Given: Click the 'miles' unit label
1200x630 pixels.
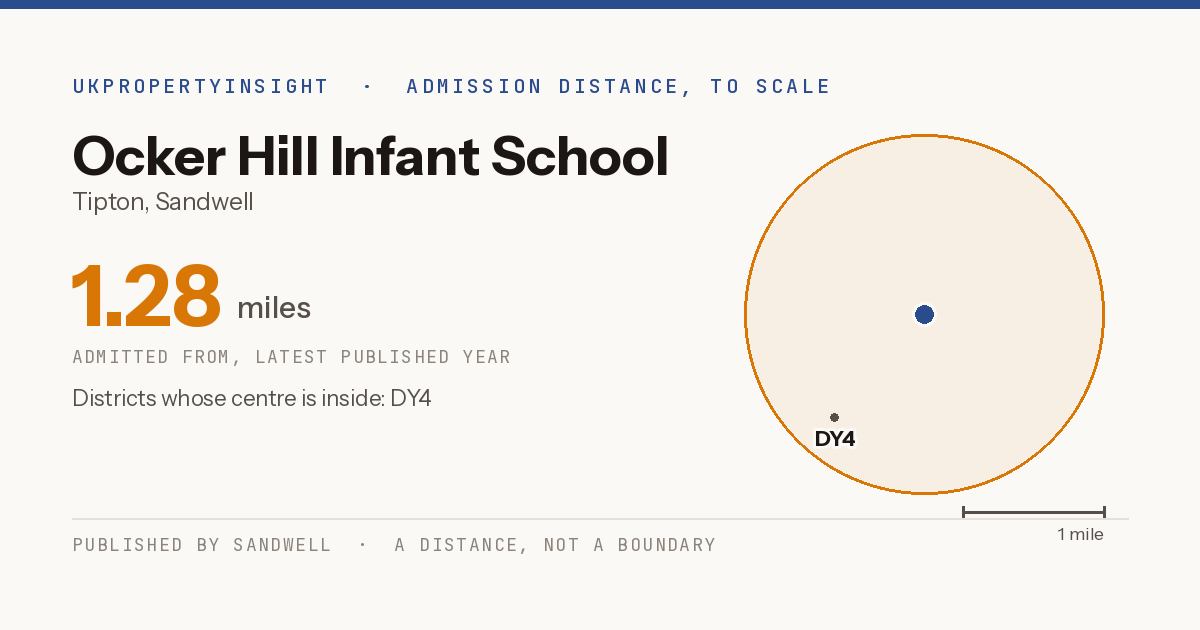Looking at the screenshot, I should pyautogui.click(x=274, y=308).
